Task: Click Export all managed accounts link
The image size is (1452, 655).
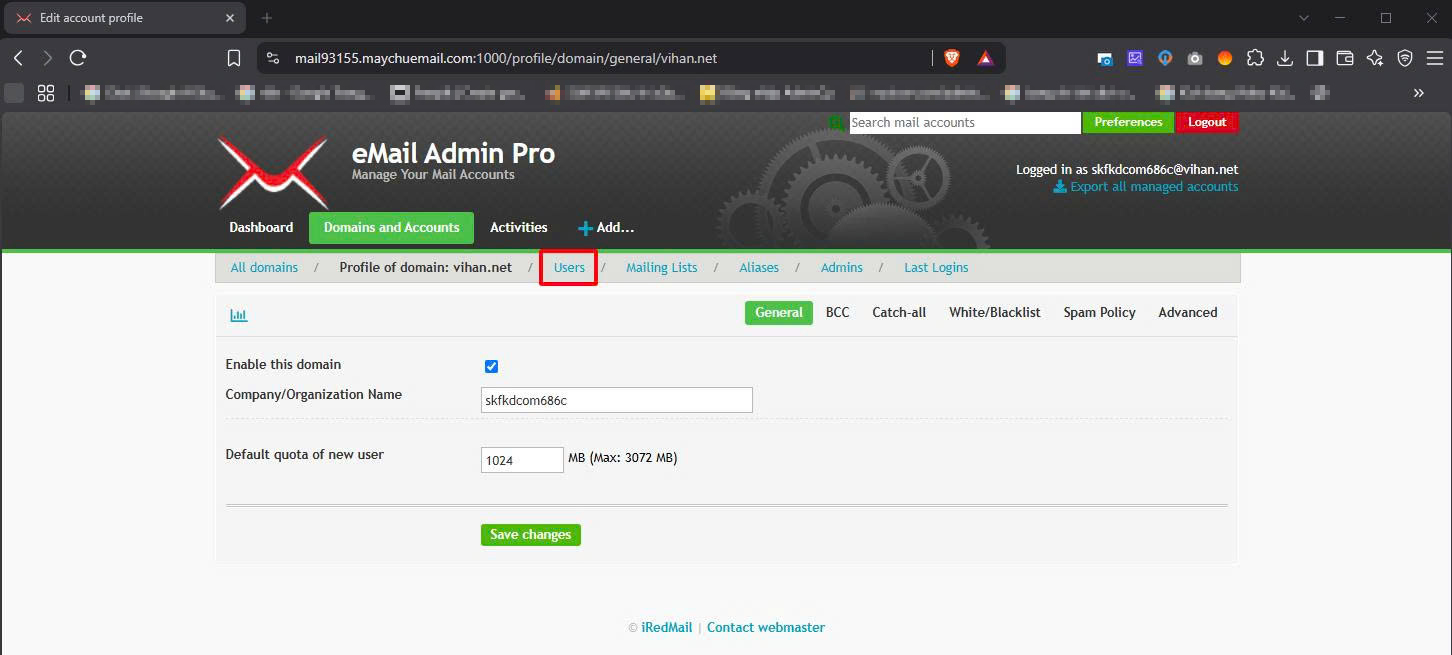Action: pos(1146,187)
